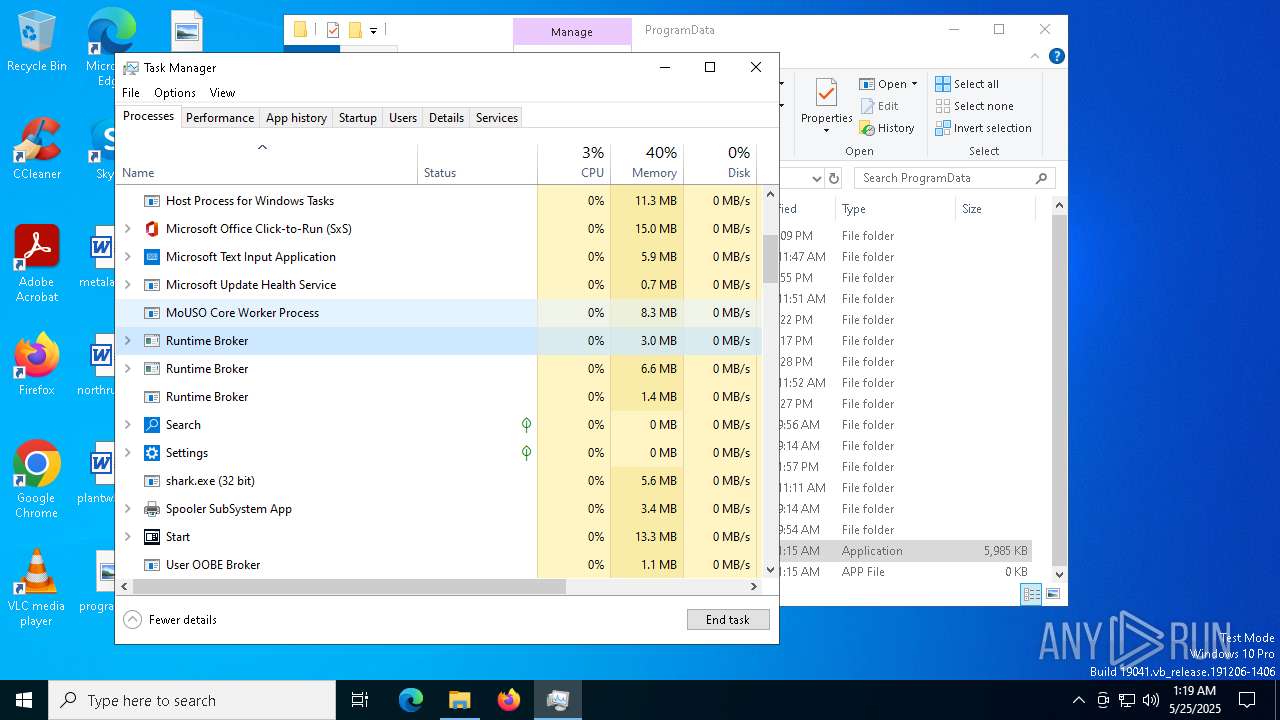Show hidden system tray icons
Viewport: 1280px width, 720px height.
(1078, 700)
